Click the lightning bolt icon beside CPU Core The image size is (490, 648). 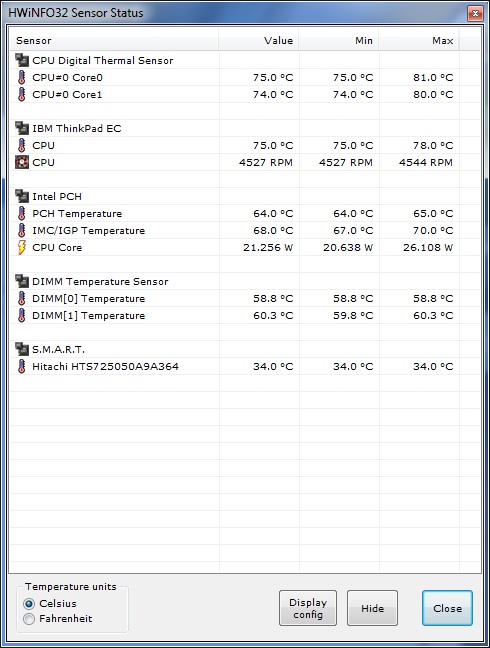click(x=21, y=248)
